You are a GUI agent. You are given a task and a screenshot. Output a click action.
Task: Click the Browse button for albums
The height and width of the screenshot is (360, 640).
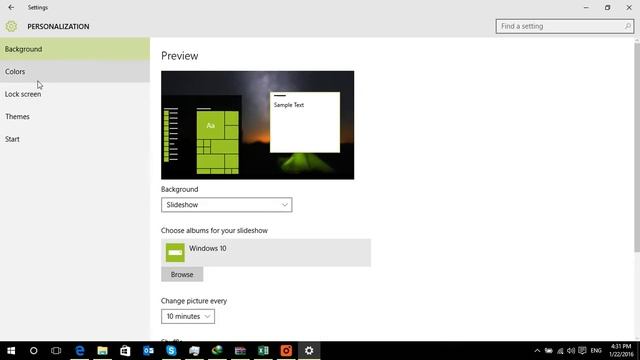[x=182, y=275]
